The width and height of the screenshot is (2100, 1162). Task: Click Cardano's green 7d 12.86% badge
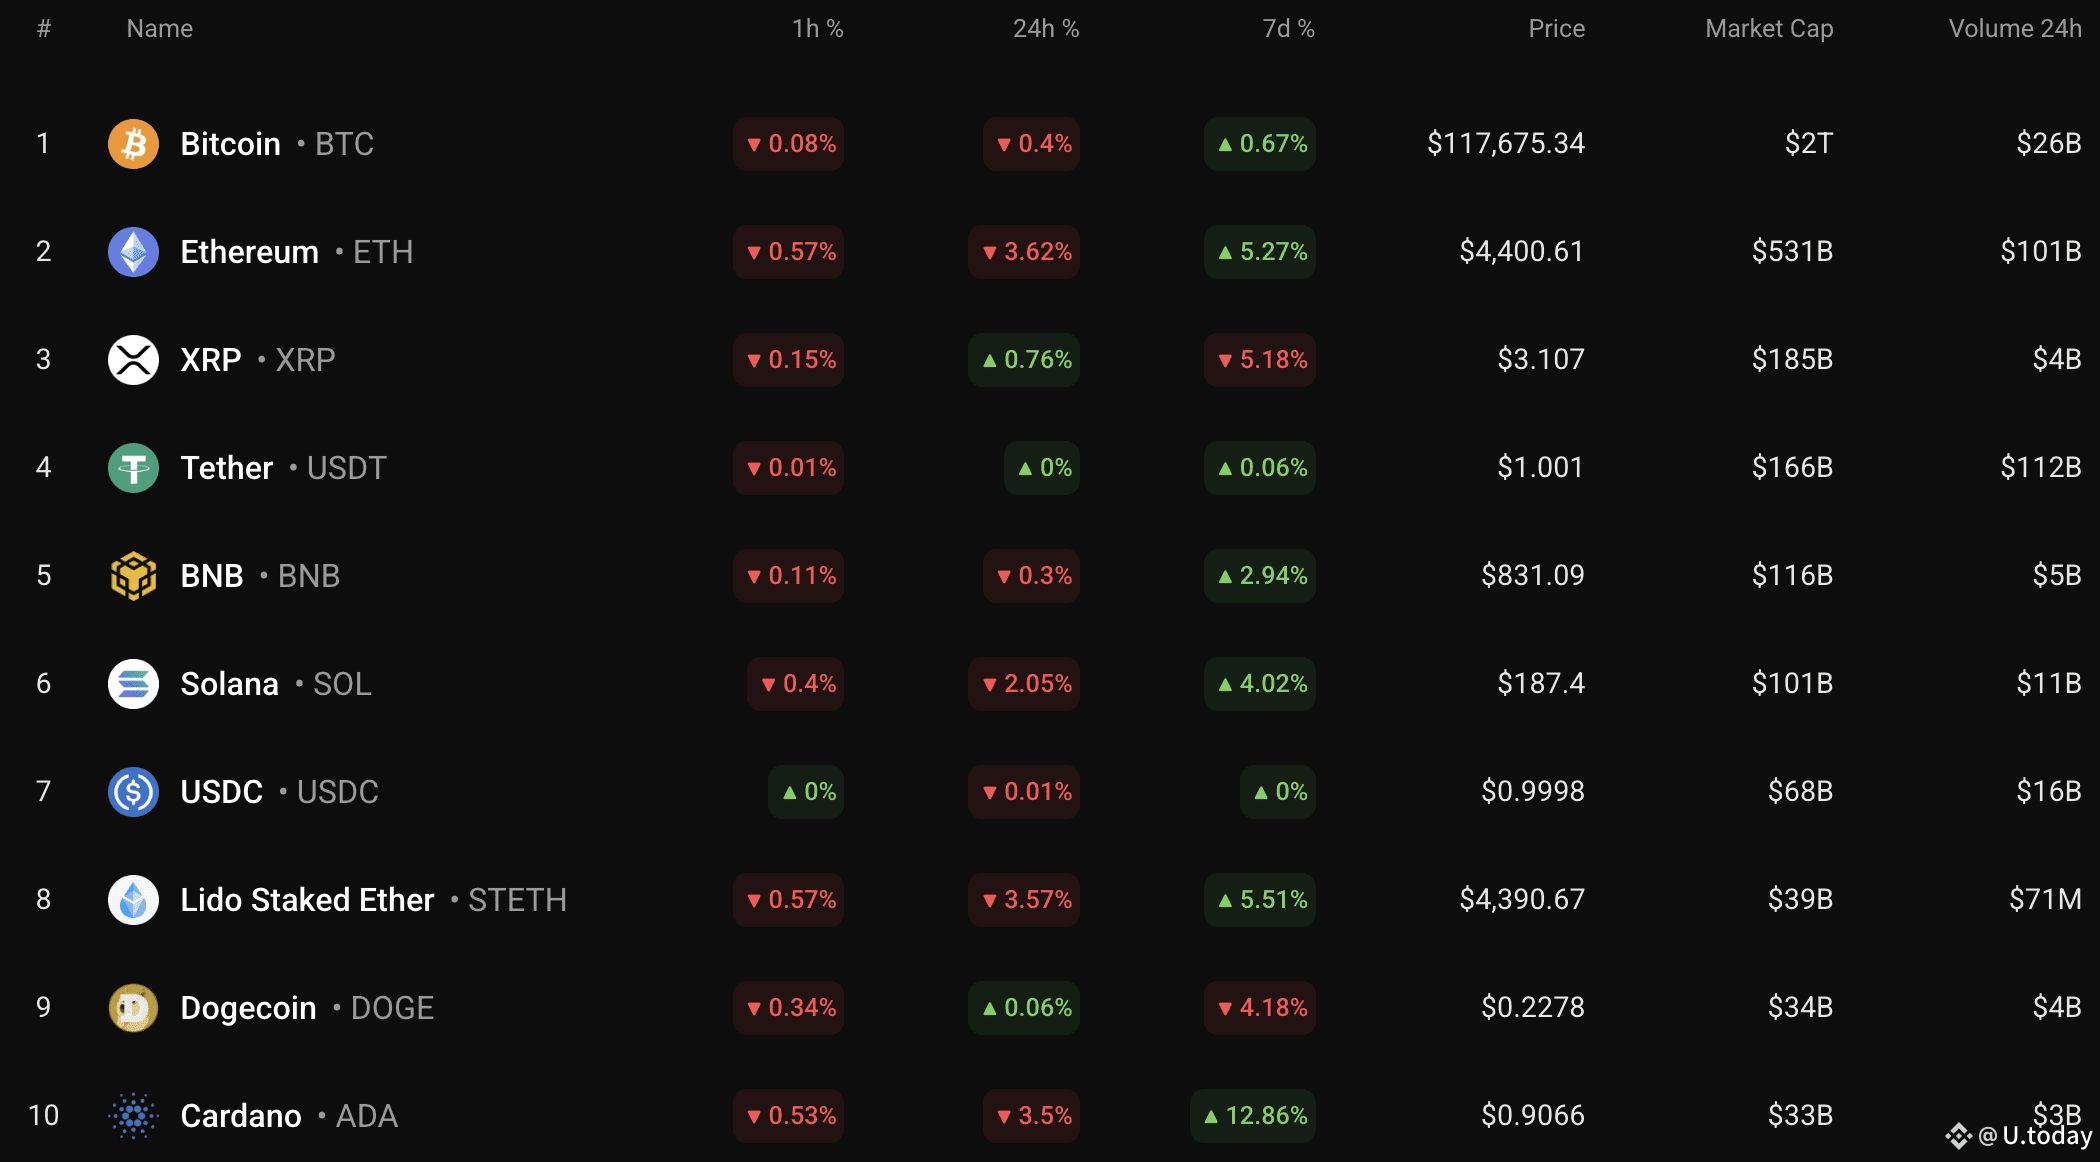click(x=1253, y=1116)
